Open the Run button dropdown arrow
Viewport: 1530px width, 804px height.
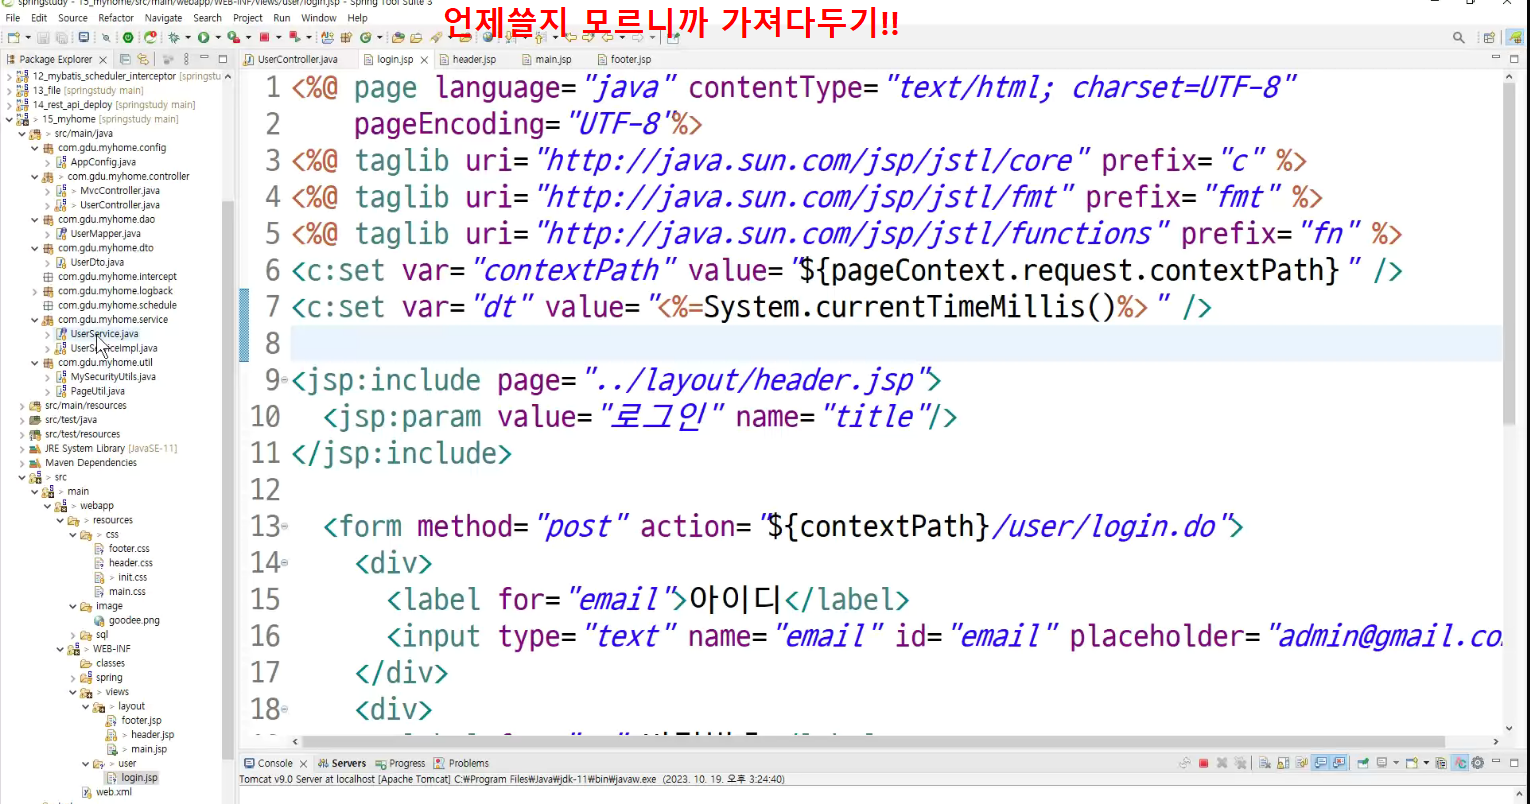(217, 38)
